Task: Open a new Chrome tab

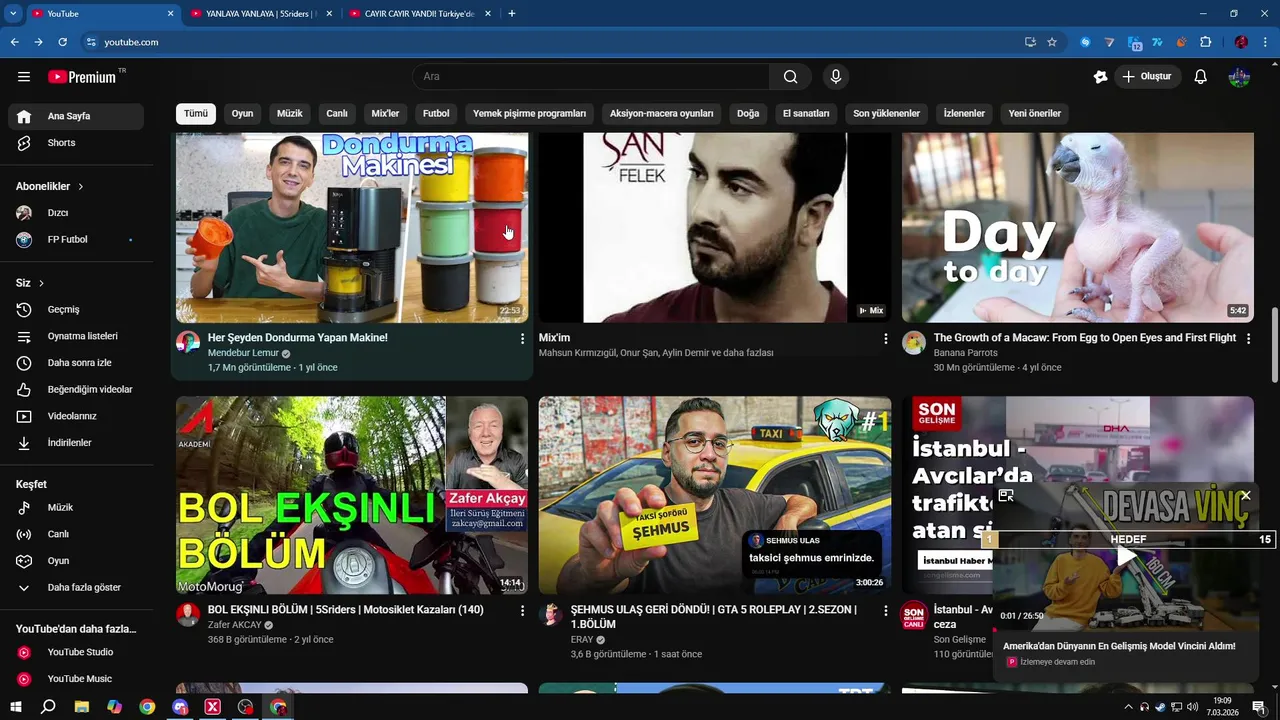Action: 512,14
